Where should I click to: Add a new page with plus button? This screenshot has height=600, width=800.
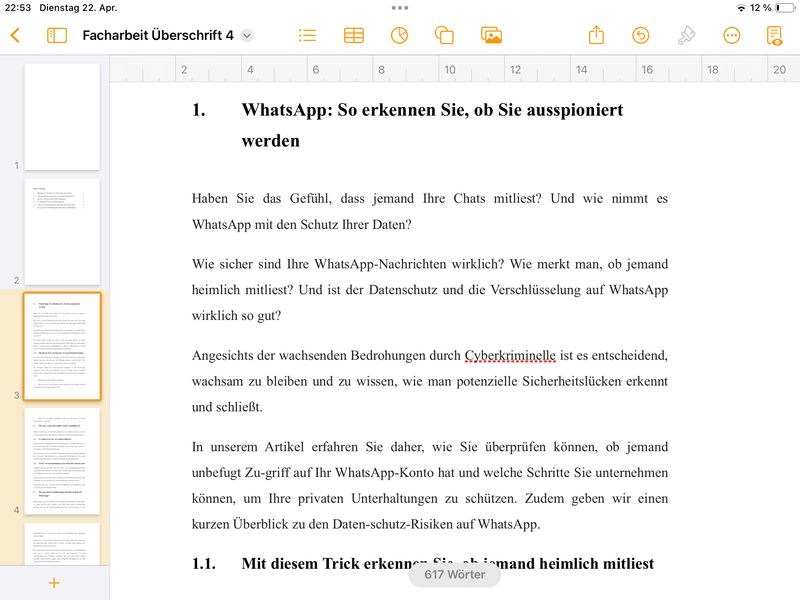point(54,583)
